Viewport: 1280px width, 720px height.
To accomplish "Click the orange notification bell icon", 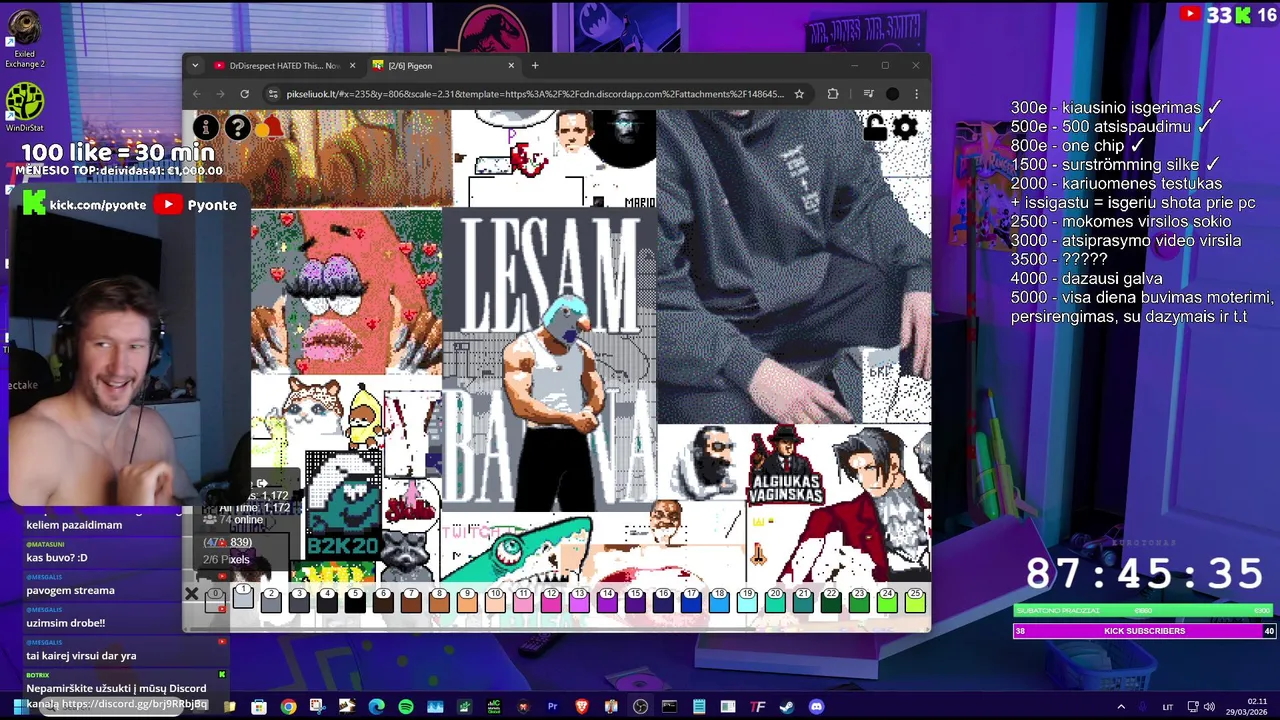I will 269,127.
